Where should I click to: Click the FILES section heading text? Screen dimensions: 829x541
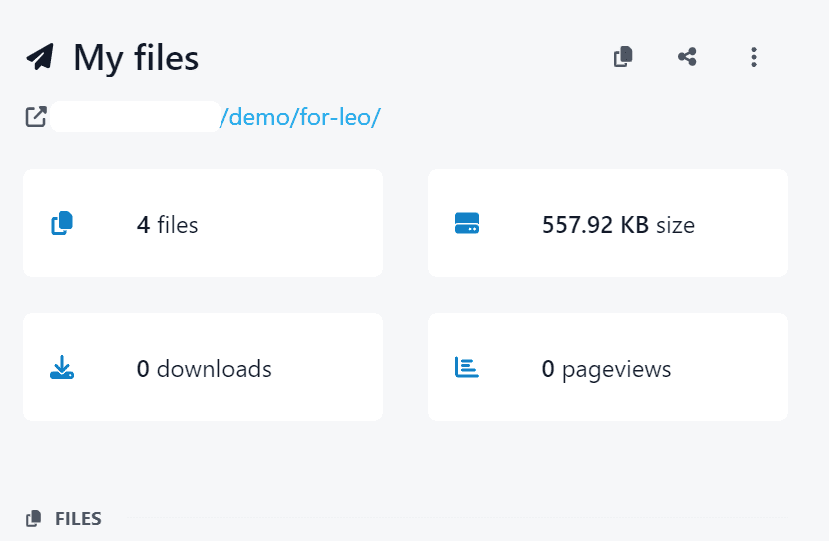[78, 519]
